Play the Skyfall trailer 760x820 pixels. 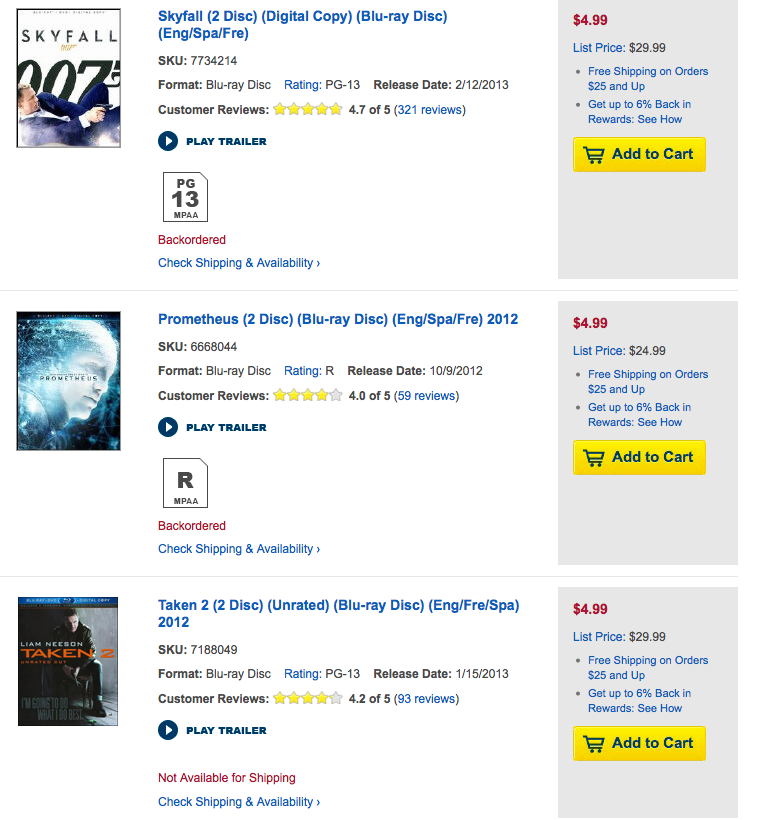[212, 141]
